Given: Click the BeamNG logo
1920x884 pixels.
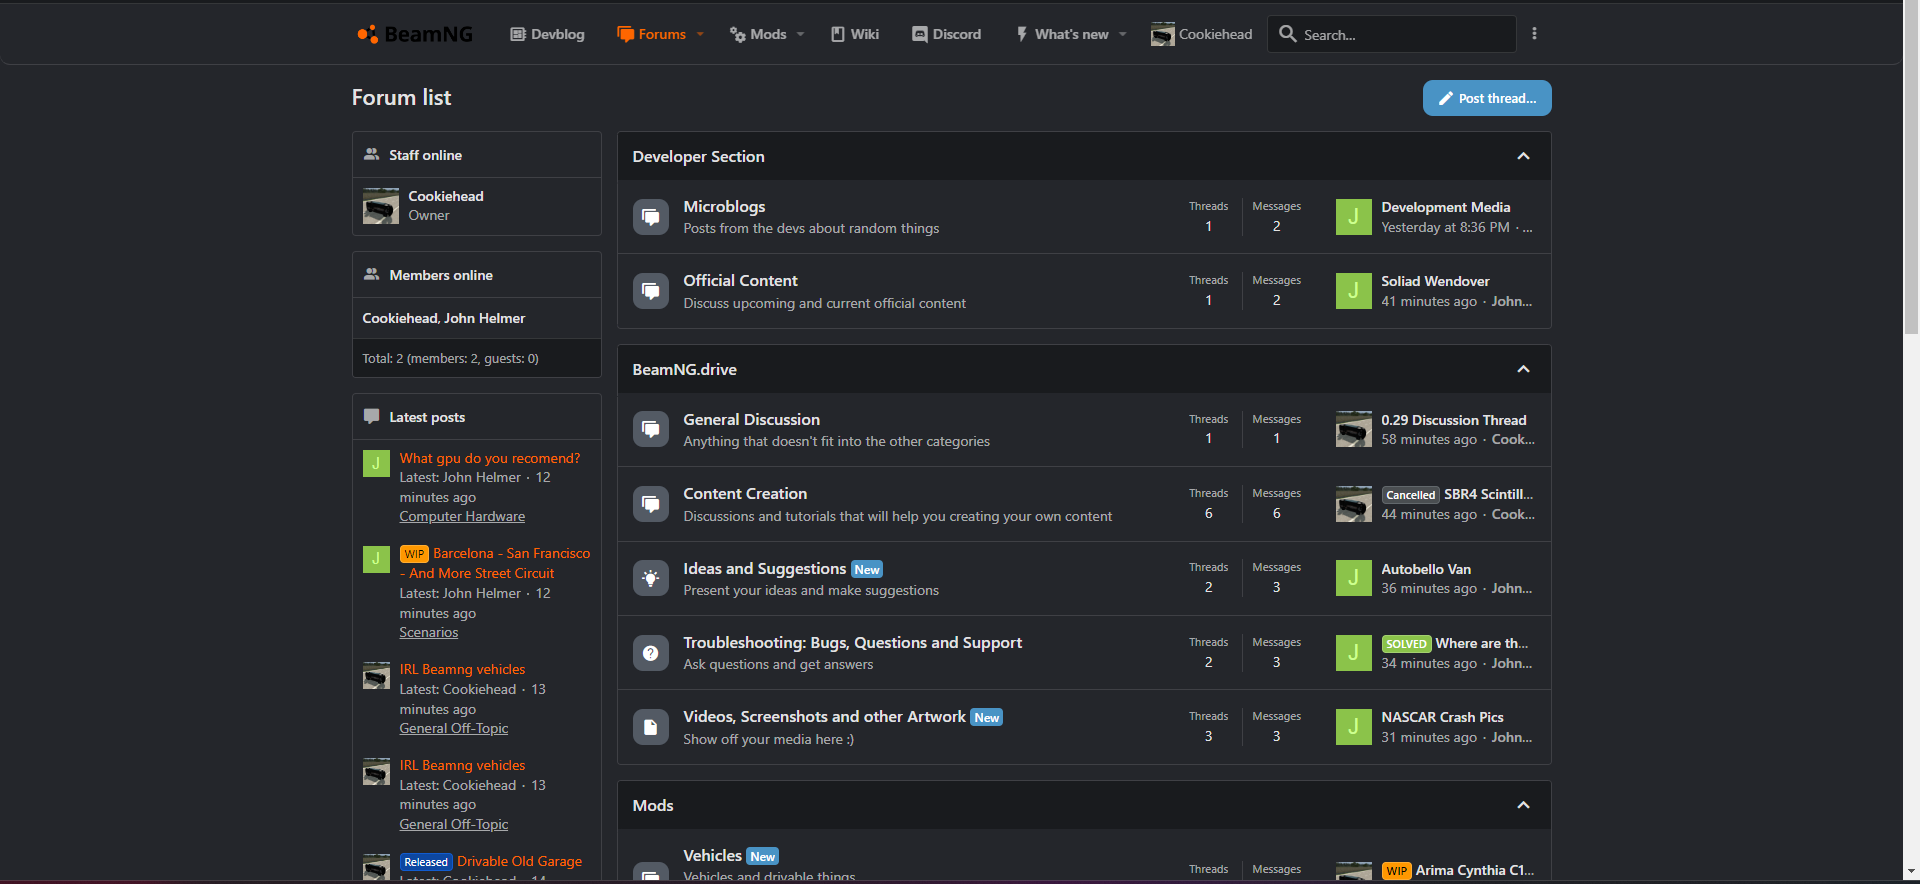Looking at the screenshot, I should 415,34.
